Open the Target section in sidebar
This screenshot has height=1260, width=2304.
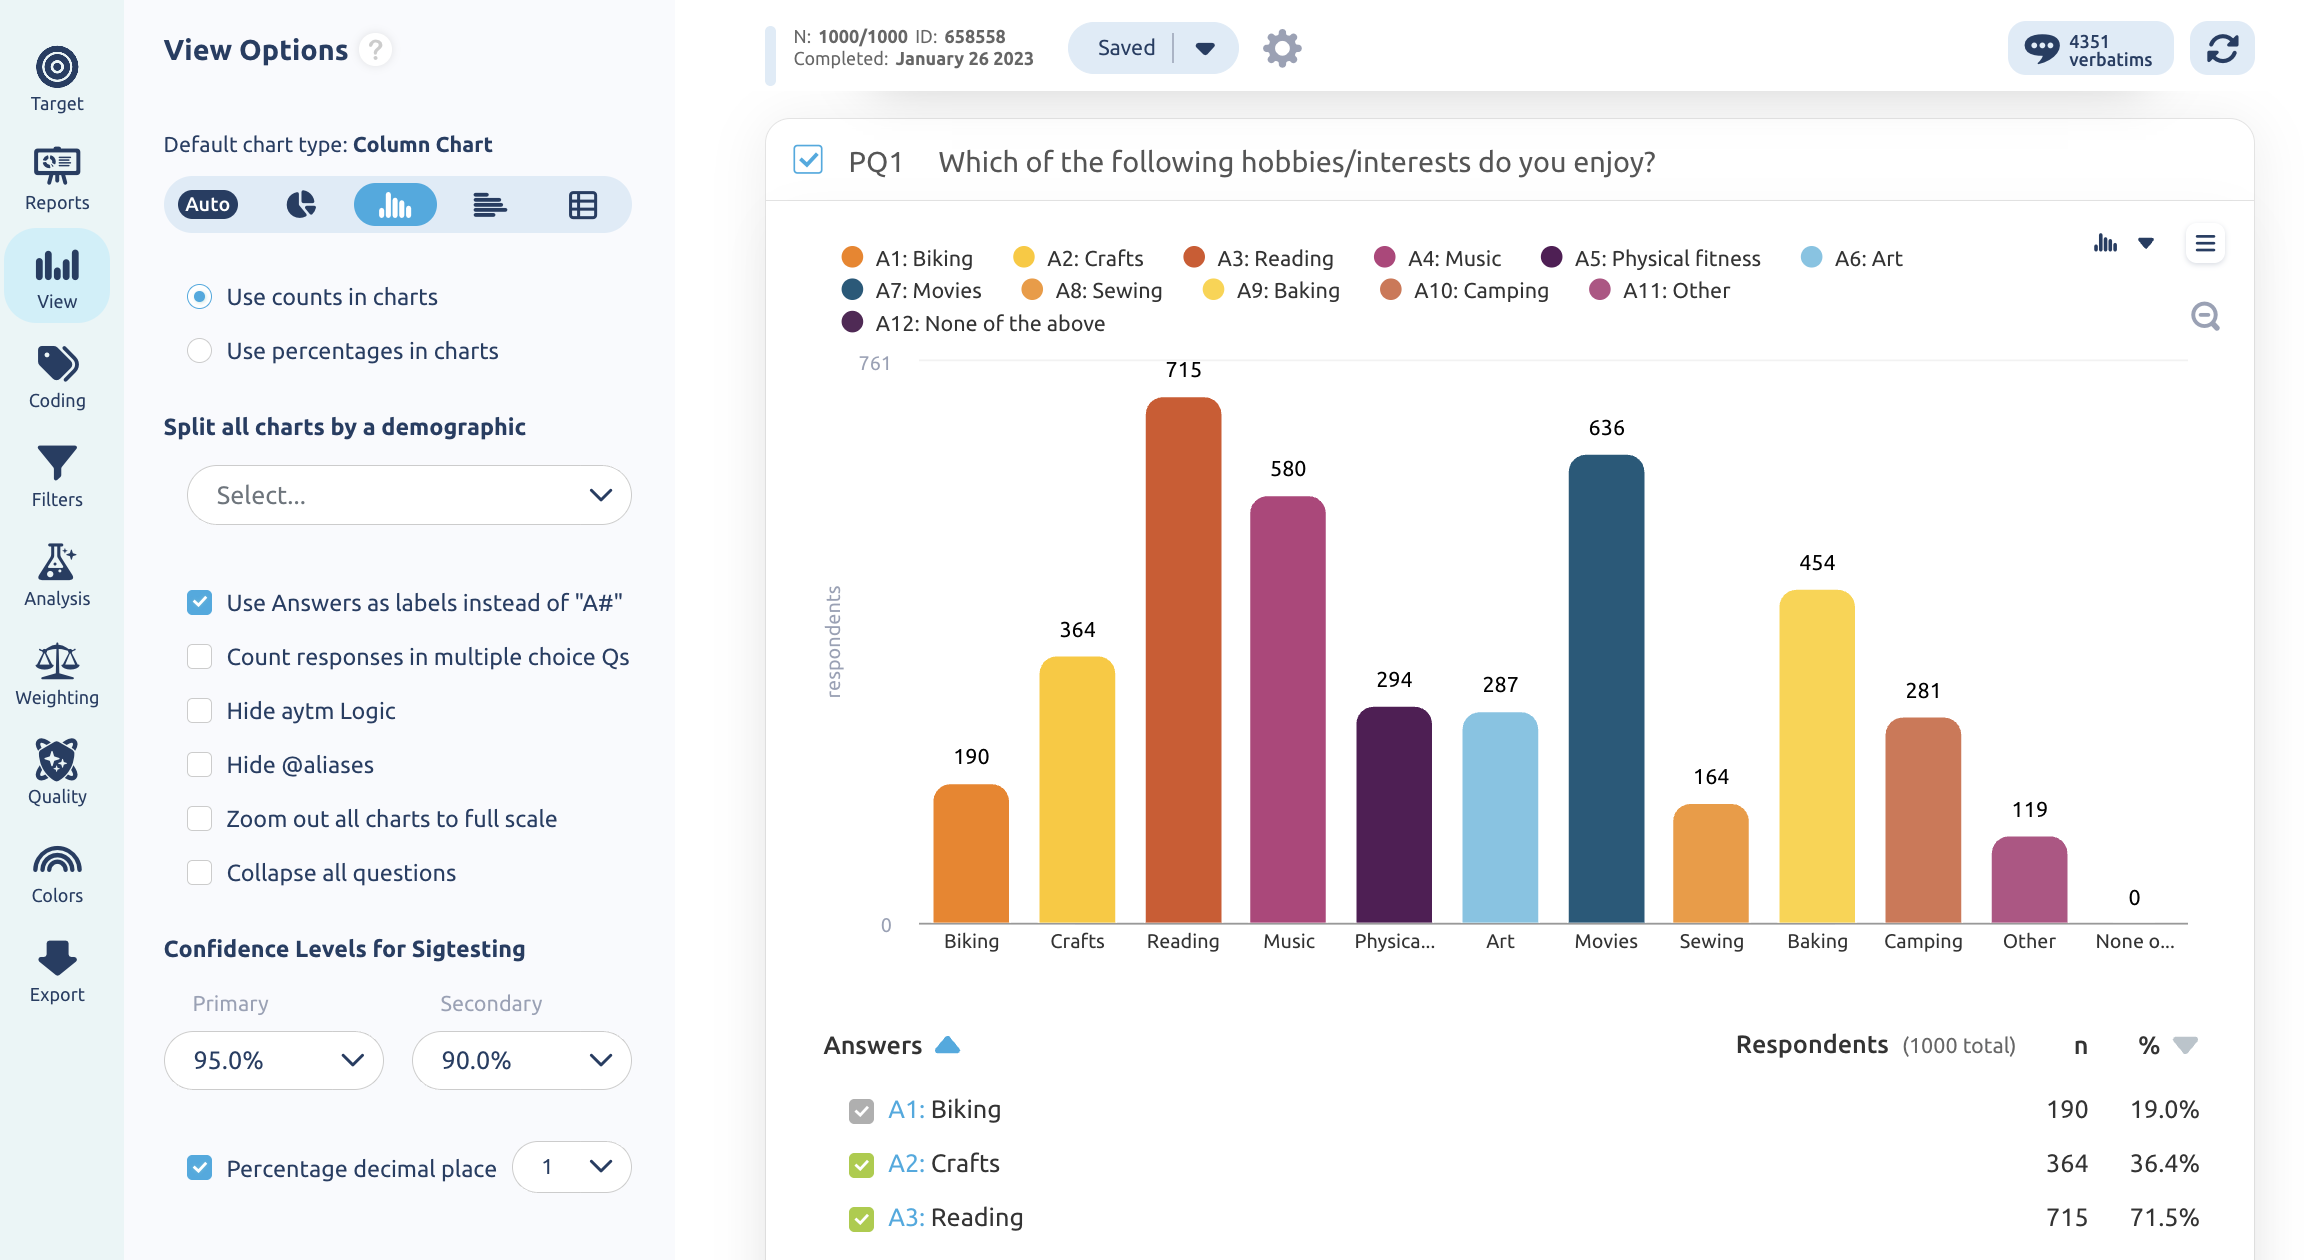[57, 80]
